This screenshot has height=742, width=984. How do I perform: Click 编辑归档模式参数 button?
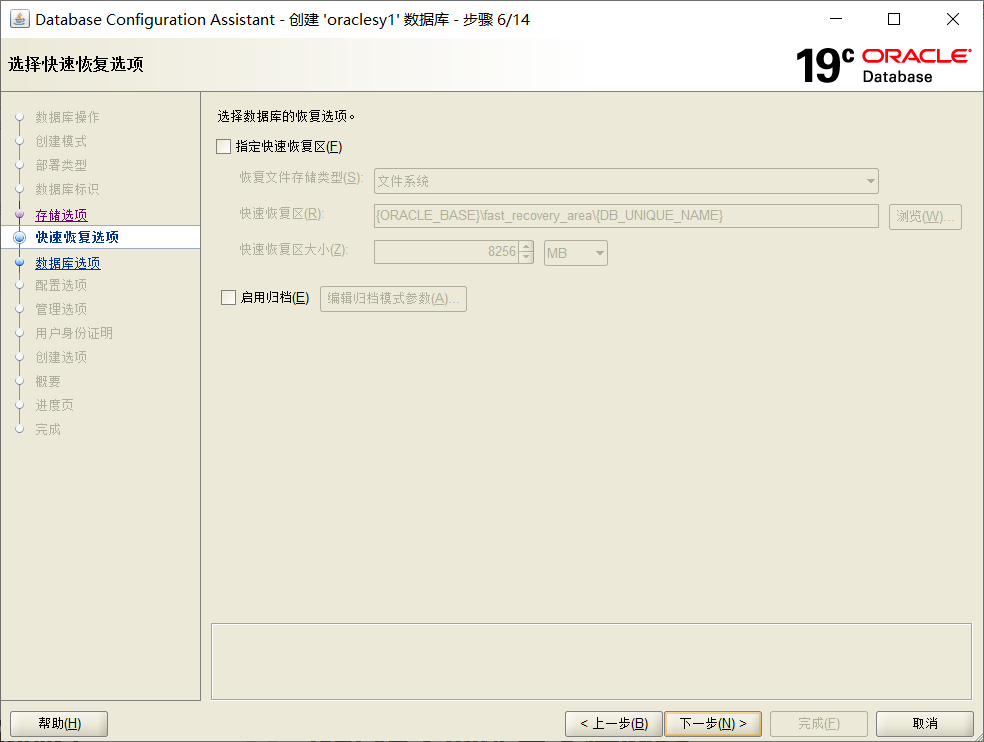coord(393,298)
